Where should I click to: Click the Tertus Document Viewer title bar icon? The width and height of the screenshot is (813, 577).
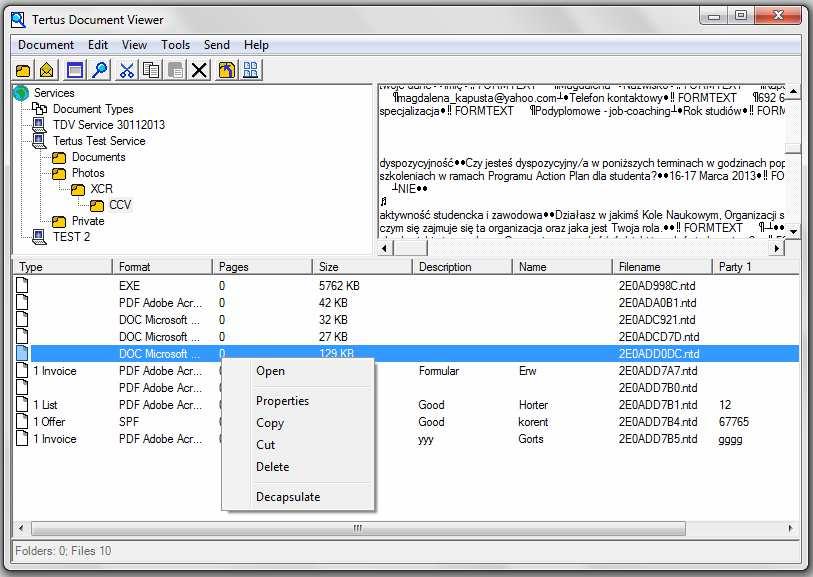pyautogui.click(x=19, y=20)
